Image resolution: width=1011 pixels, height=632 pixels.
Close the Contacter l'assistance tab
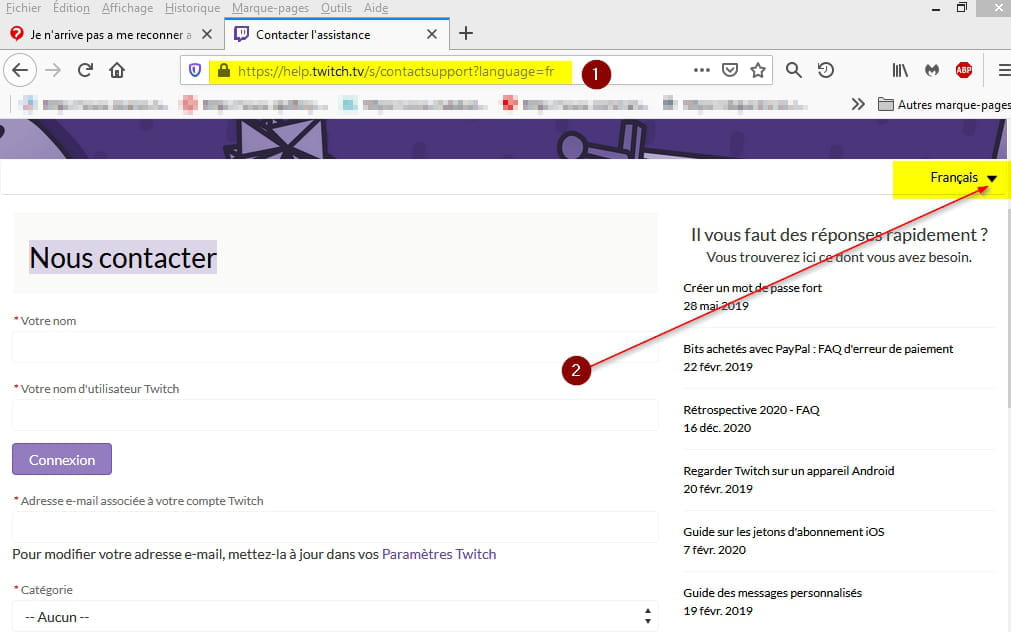(x=432, y=34)
